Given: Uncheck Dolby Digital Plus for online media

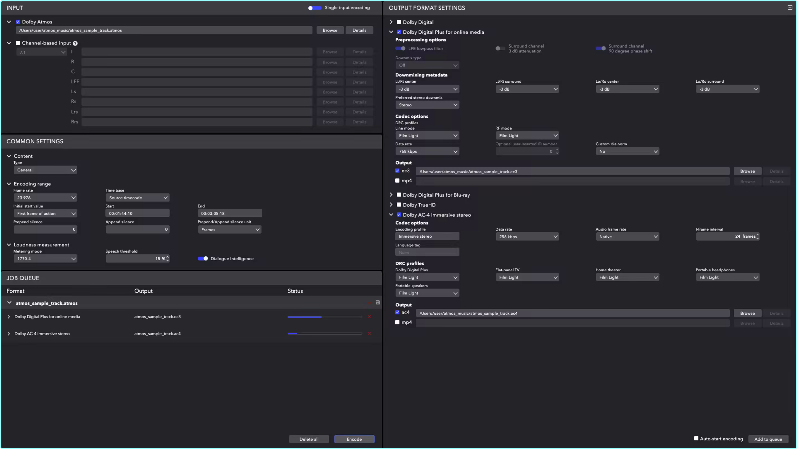Looking at the screenshot, I should [399, 32].
